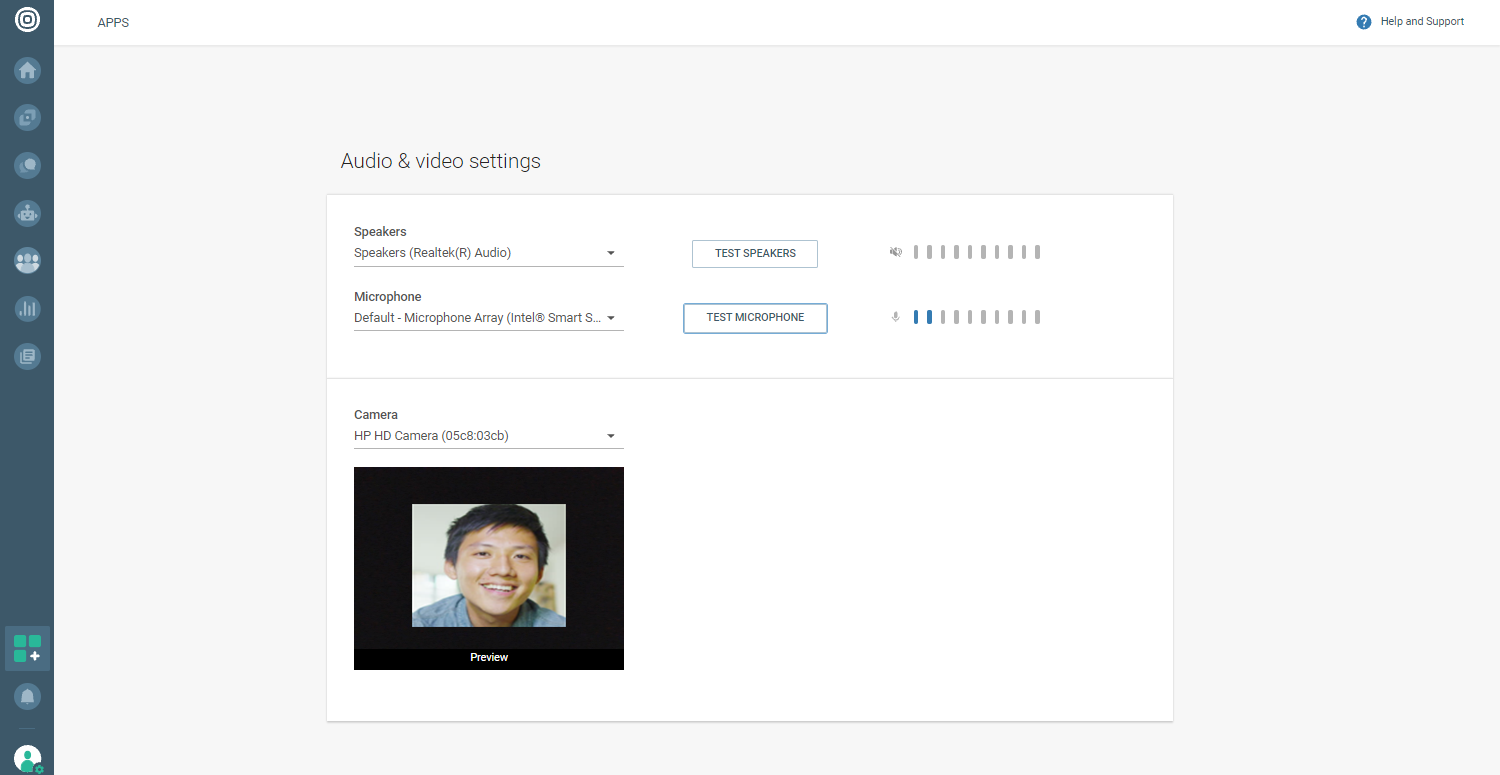Screen dimensions: 1500x775
Task: Open the Apps grid icon in sidebar
Action: [27, 648]
